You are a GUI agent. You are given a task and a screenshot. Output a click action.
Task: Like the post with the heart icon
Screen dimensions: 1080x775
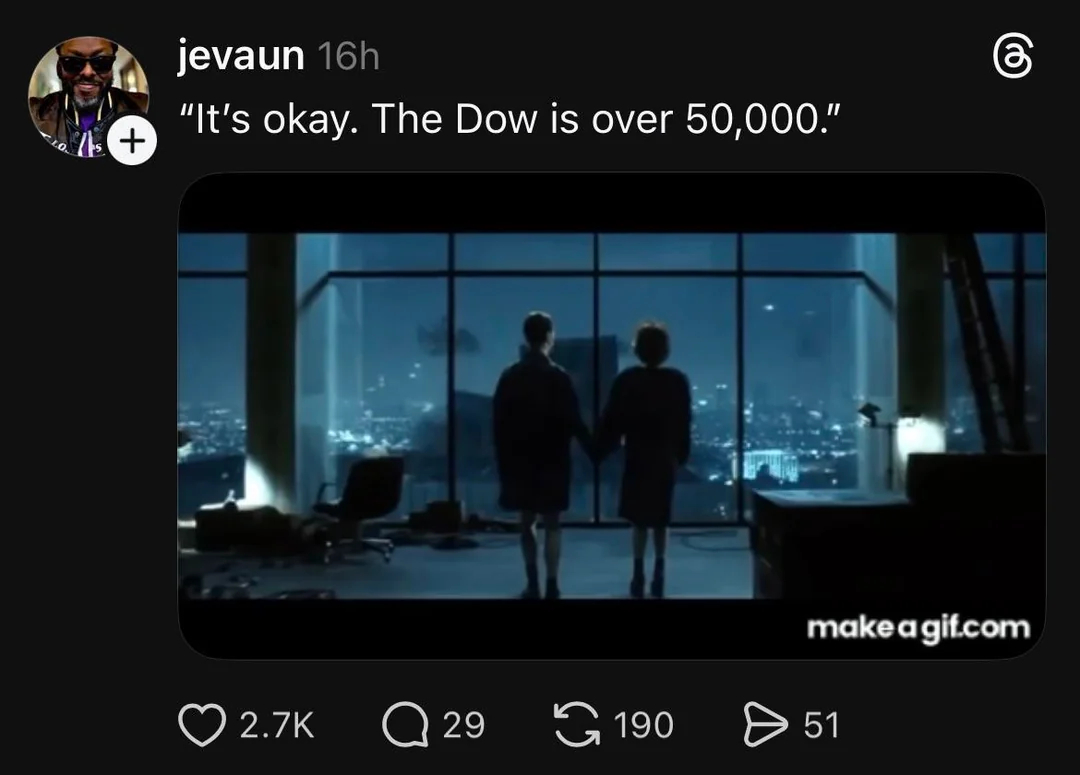click(x=202, y=725)
